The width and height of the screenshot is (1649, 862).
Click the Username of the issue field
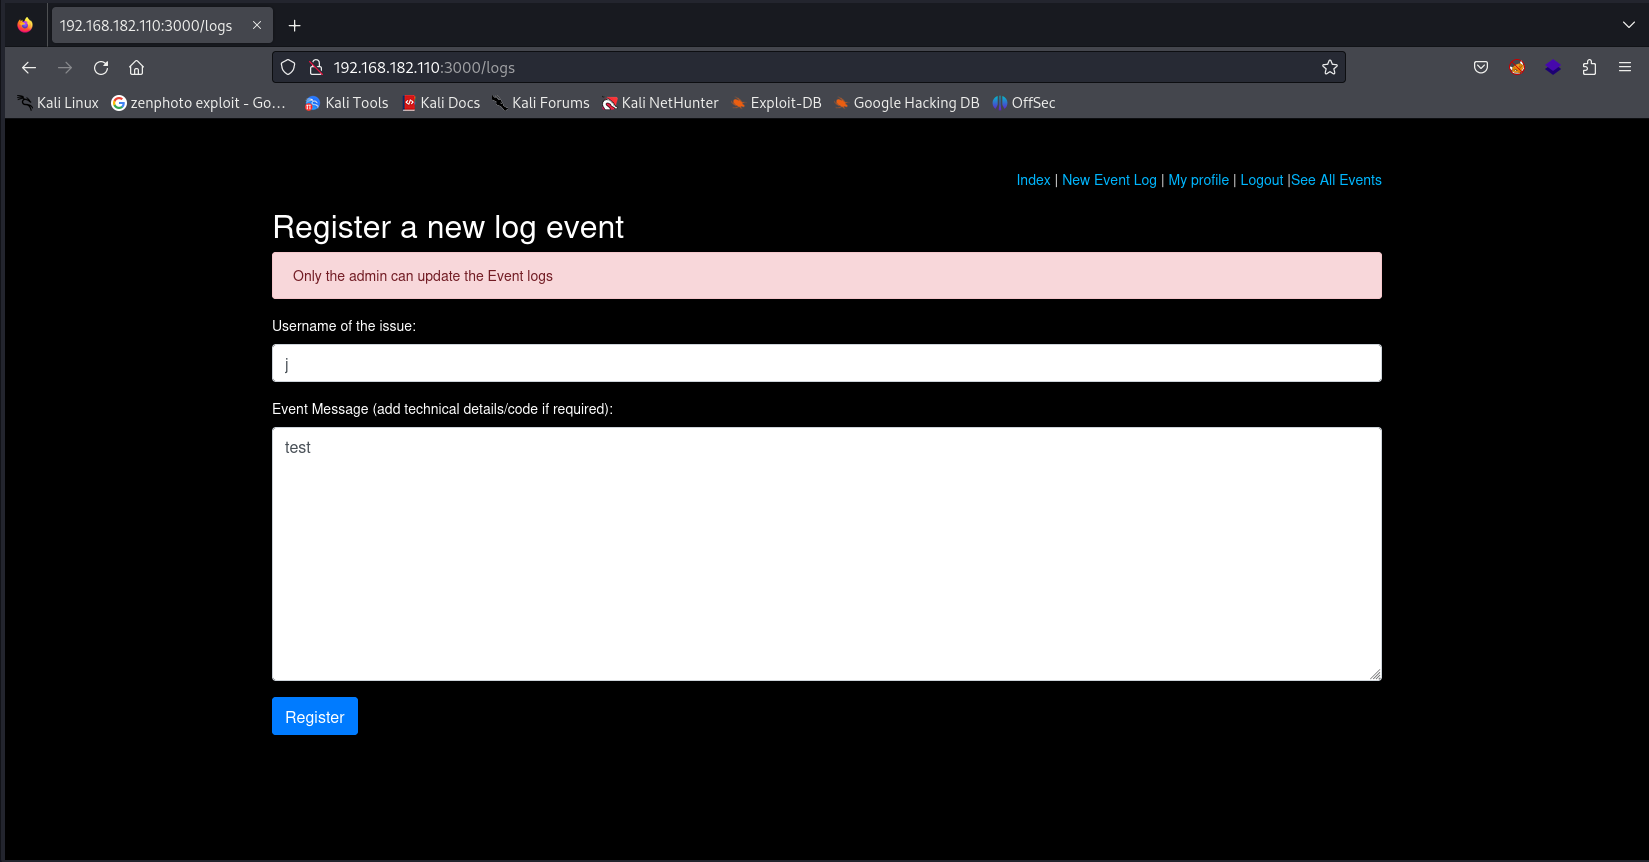click(x=826, y=364)
